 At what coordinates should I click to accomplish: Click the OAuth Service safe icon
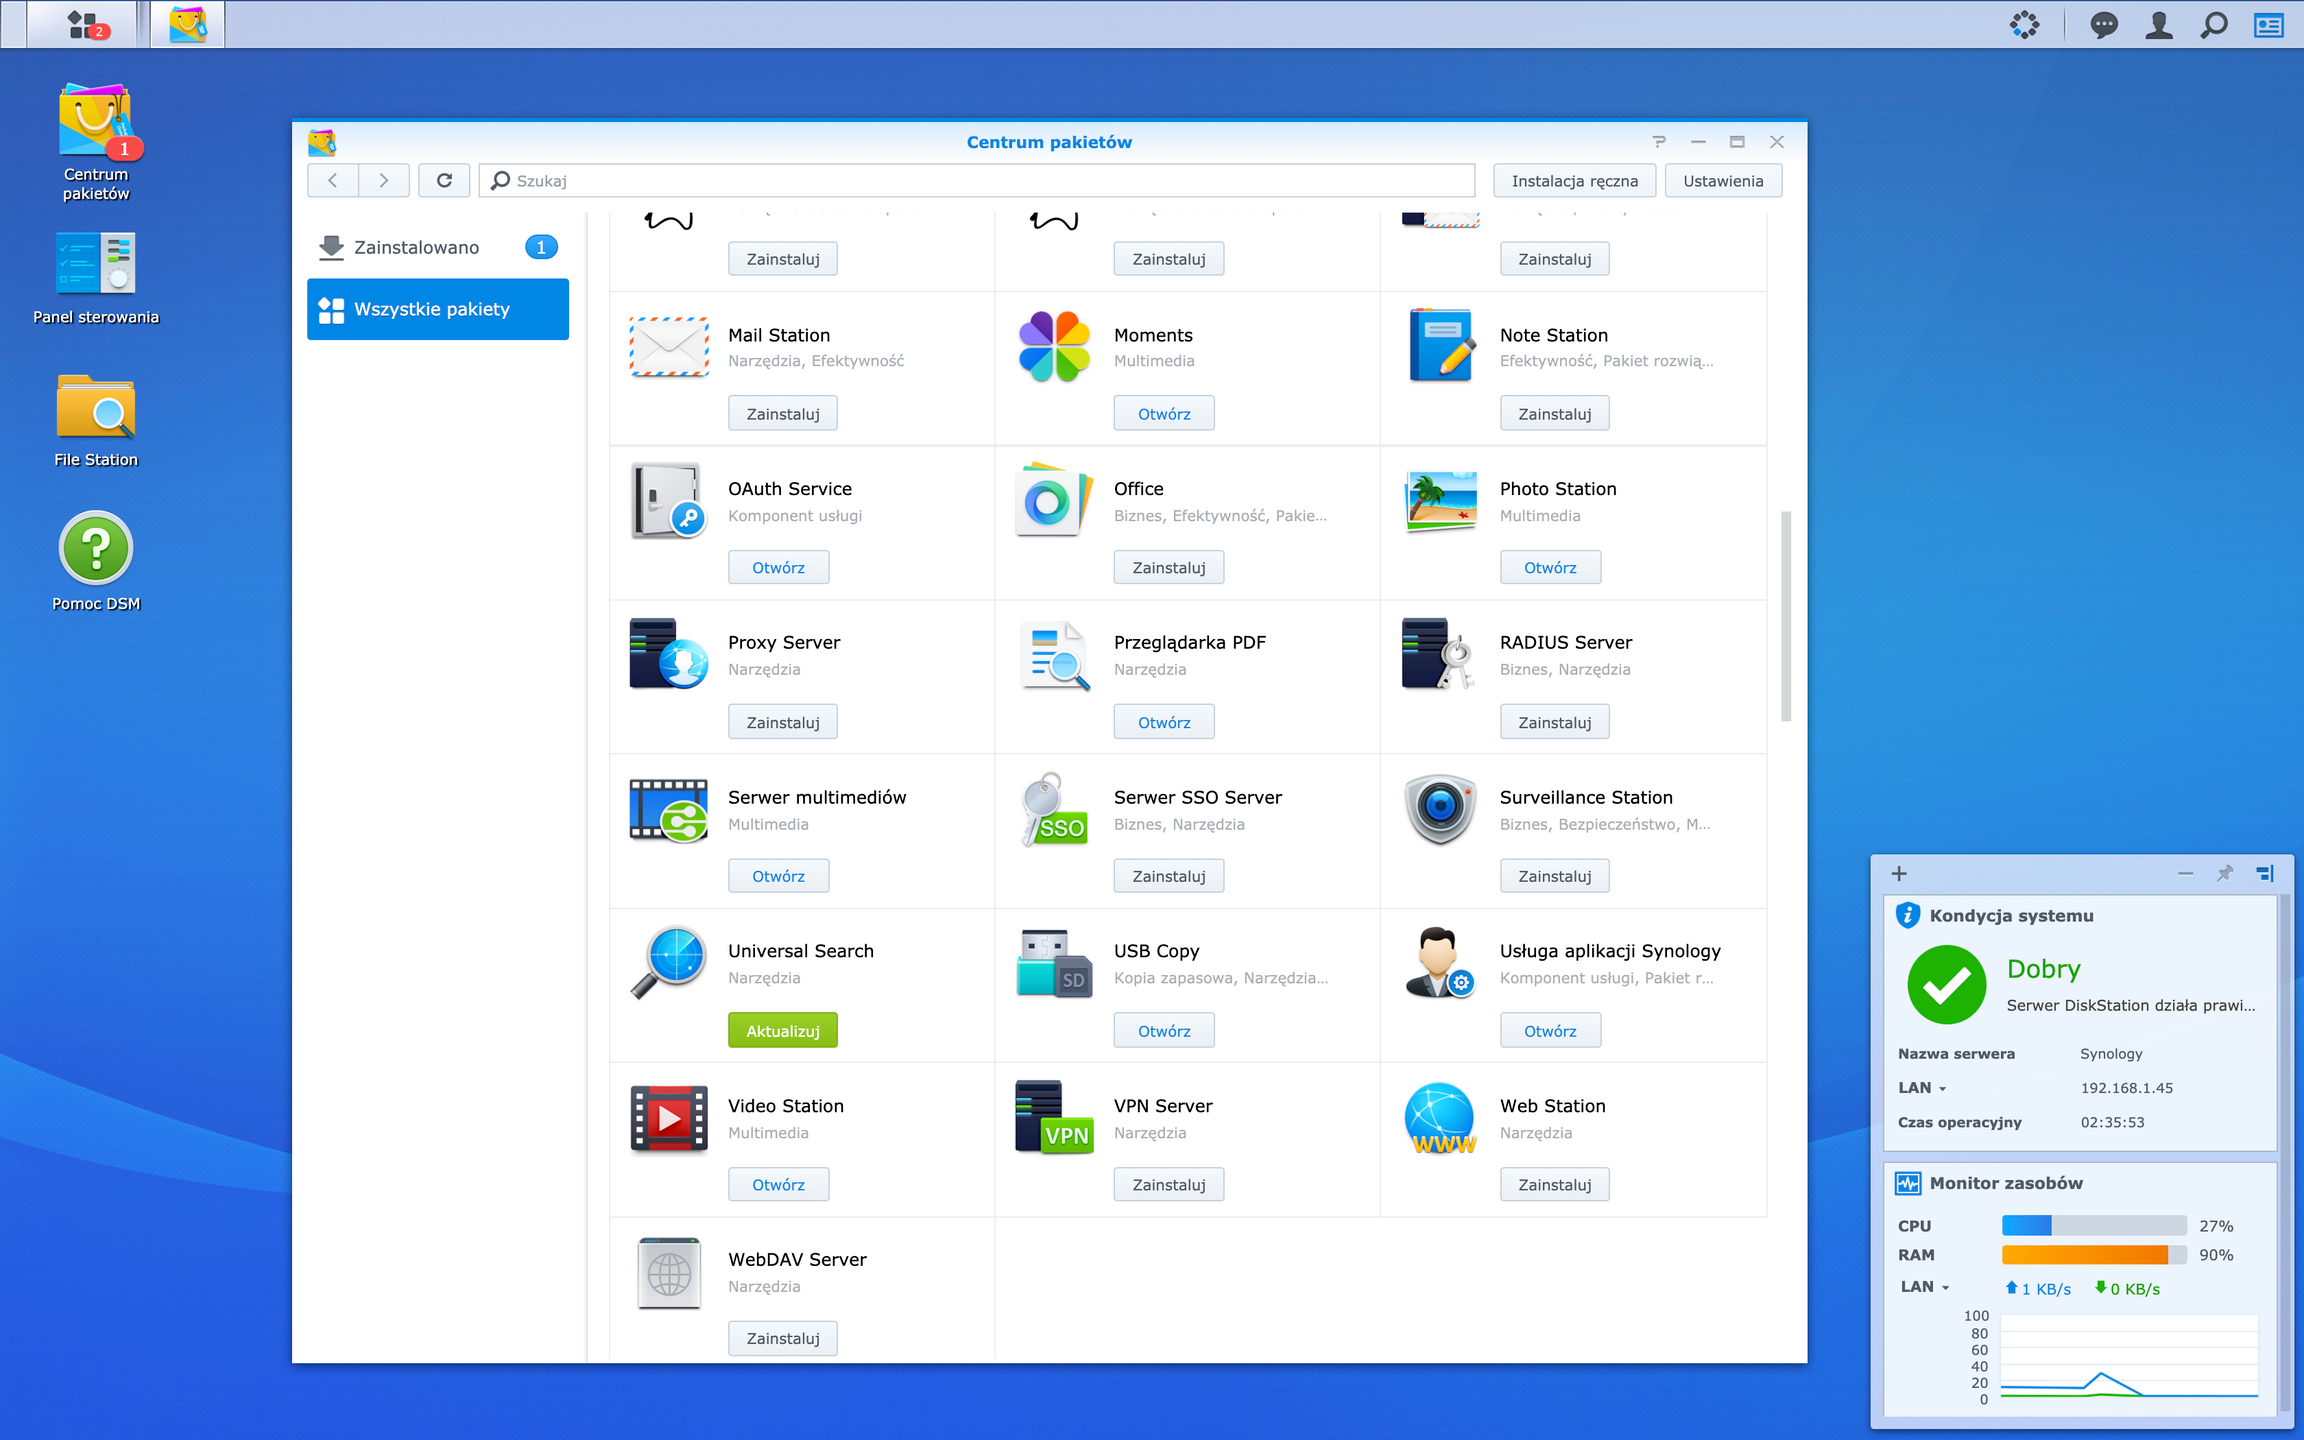tap(669, 500)
